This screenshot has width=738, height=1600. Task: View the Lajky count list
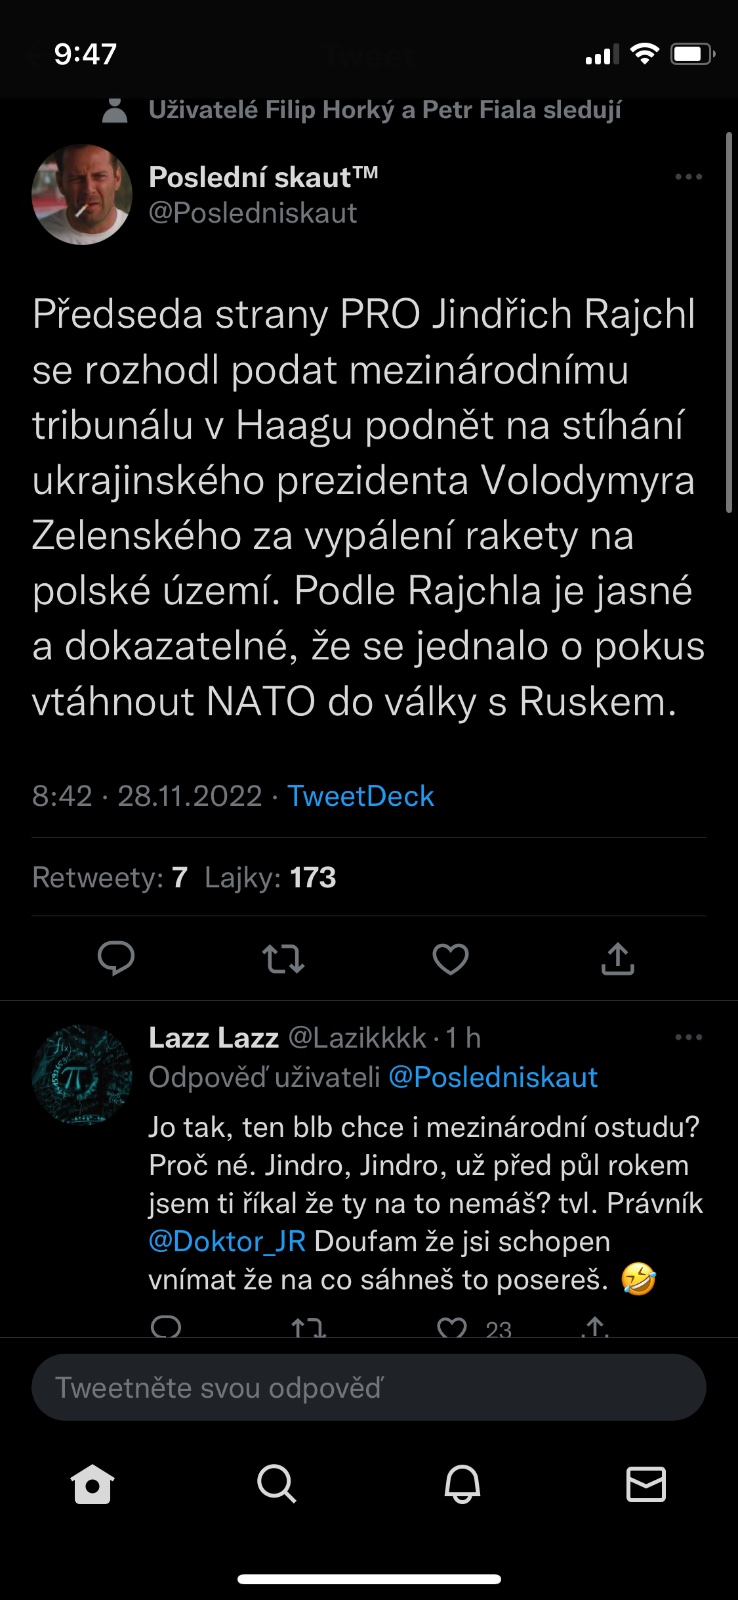(x=270, y=878)
